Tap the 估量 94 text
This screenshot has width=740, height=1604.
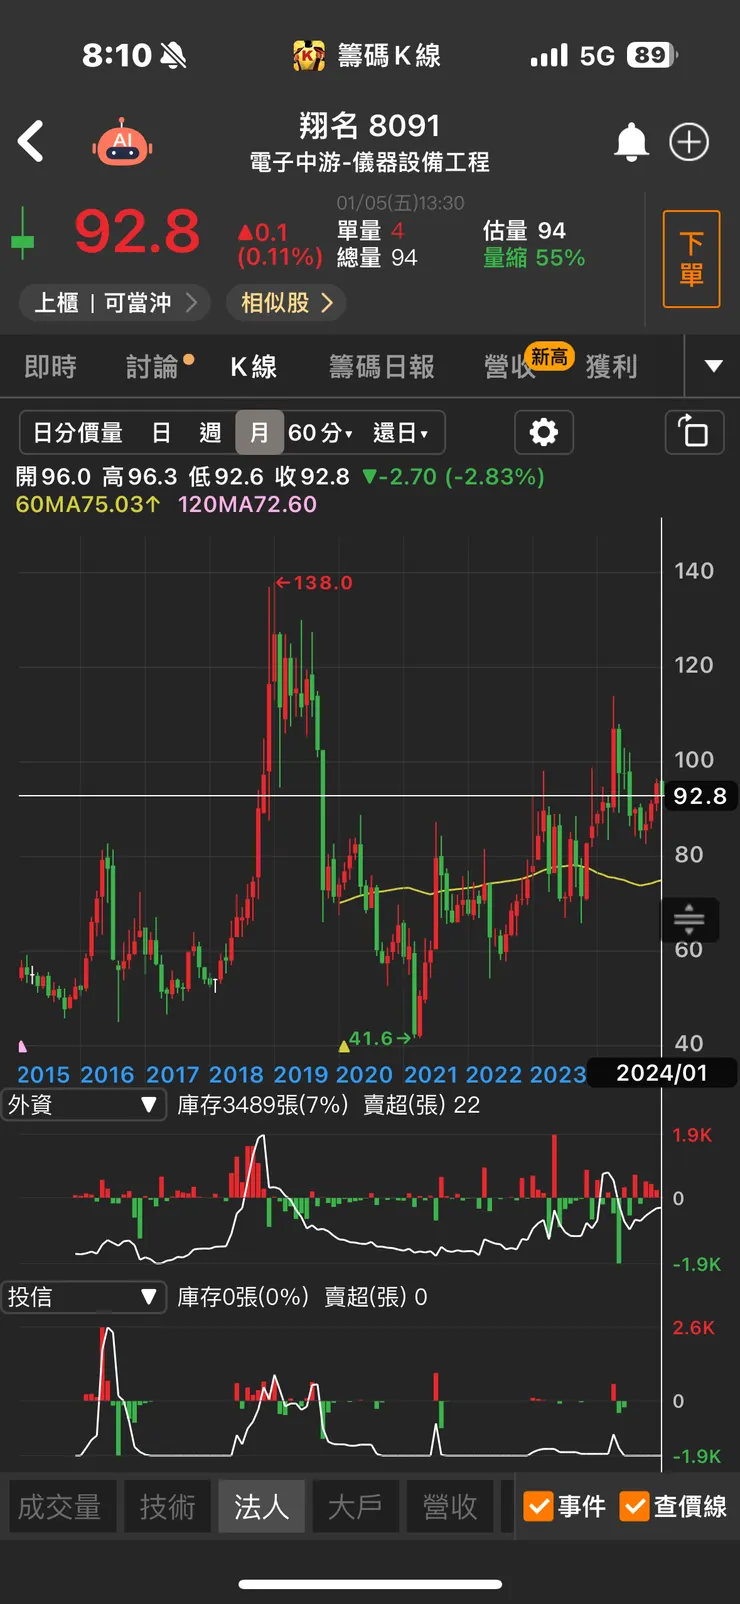(x=524, y=231)
